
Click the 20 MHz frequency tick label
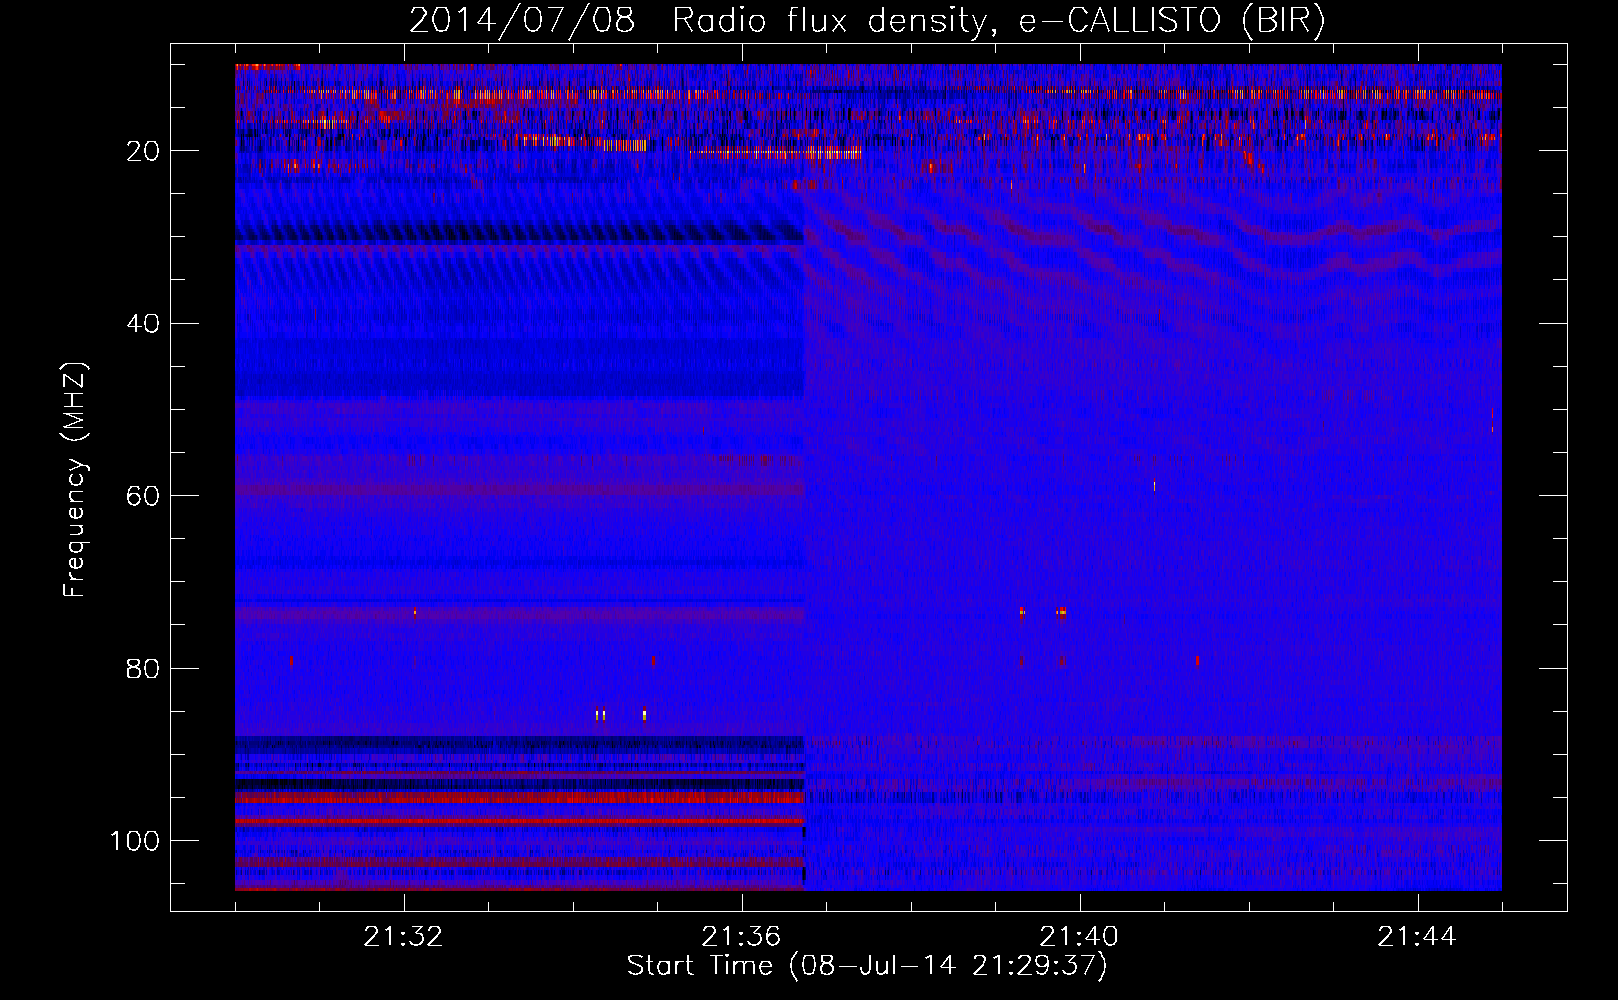[144, 151]
